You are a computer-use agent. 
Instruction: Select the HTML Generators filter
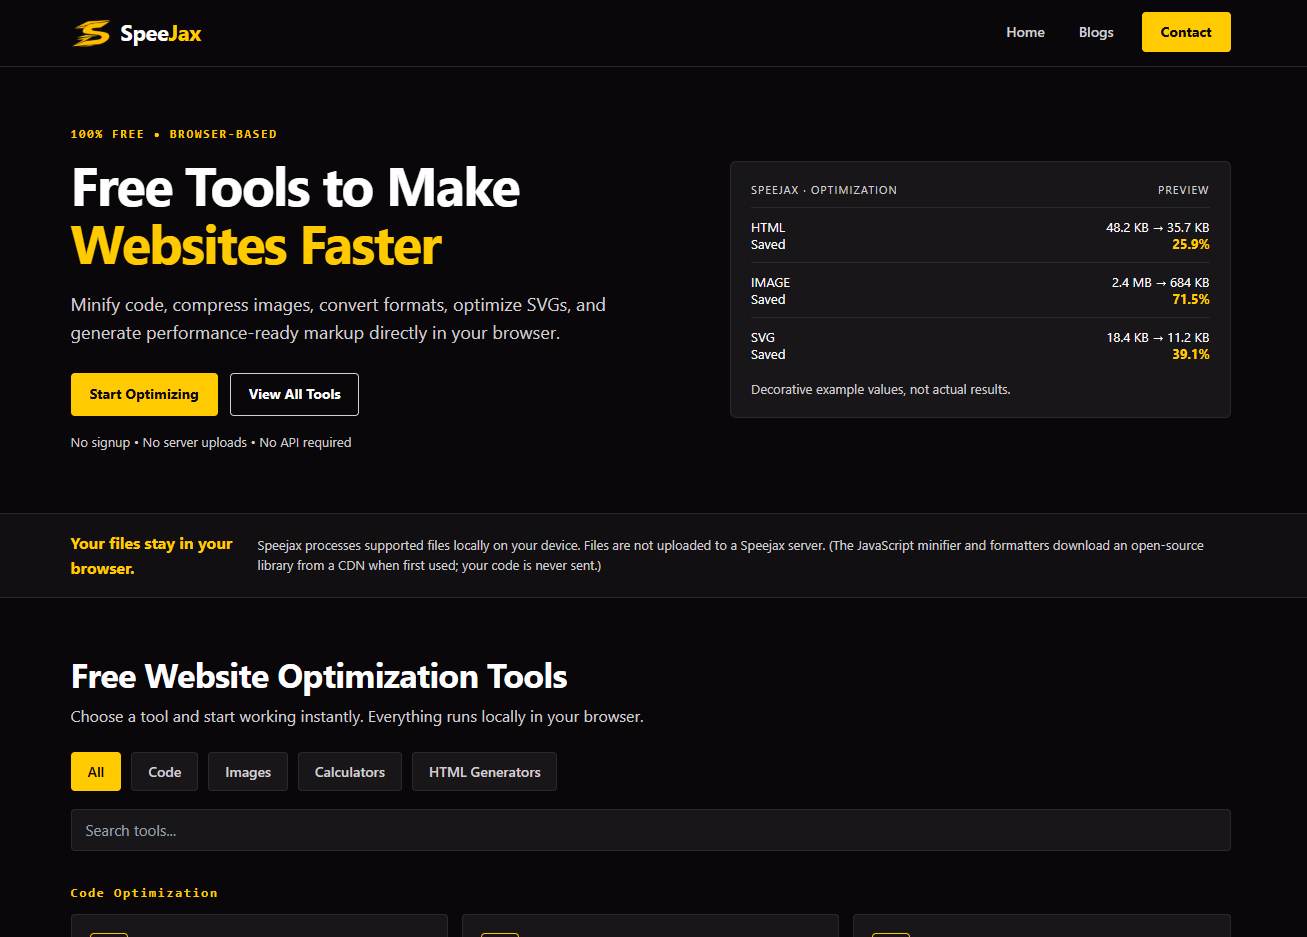[485, 772]
